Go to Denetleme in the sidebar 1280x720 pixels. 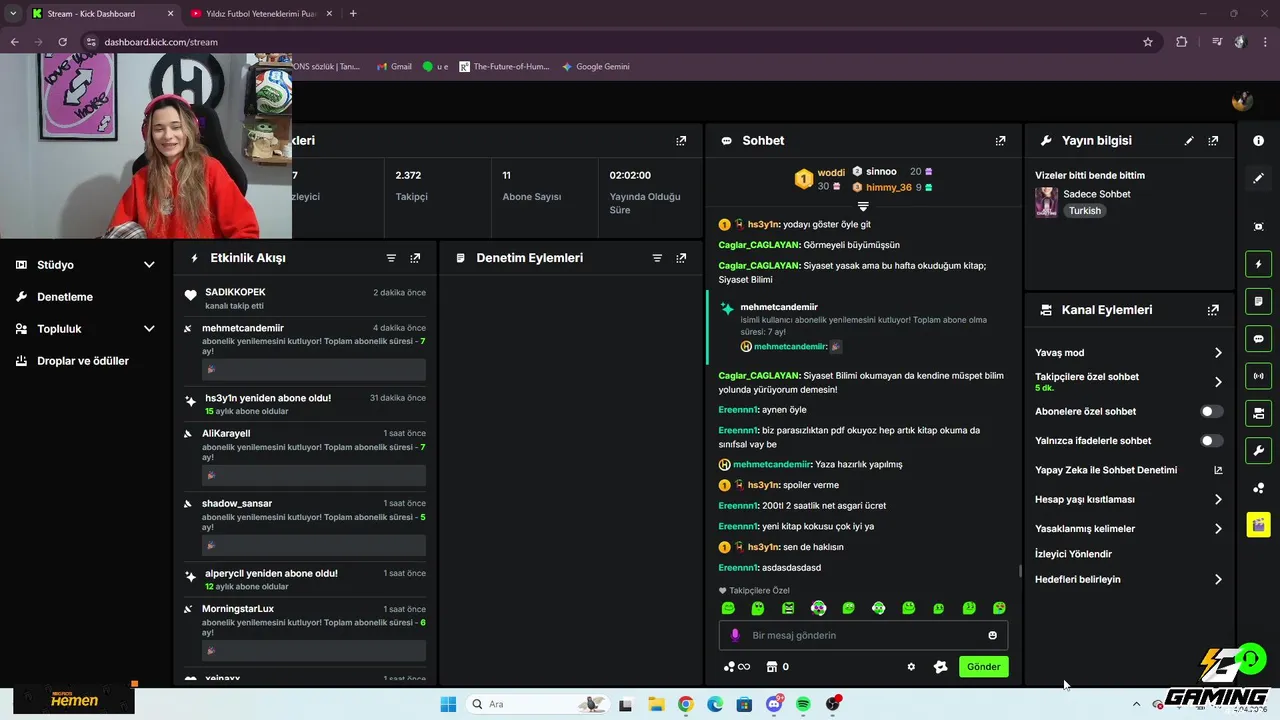65,297
